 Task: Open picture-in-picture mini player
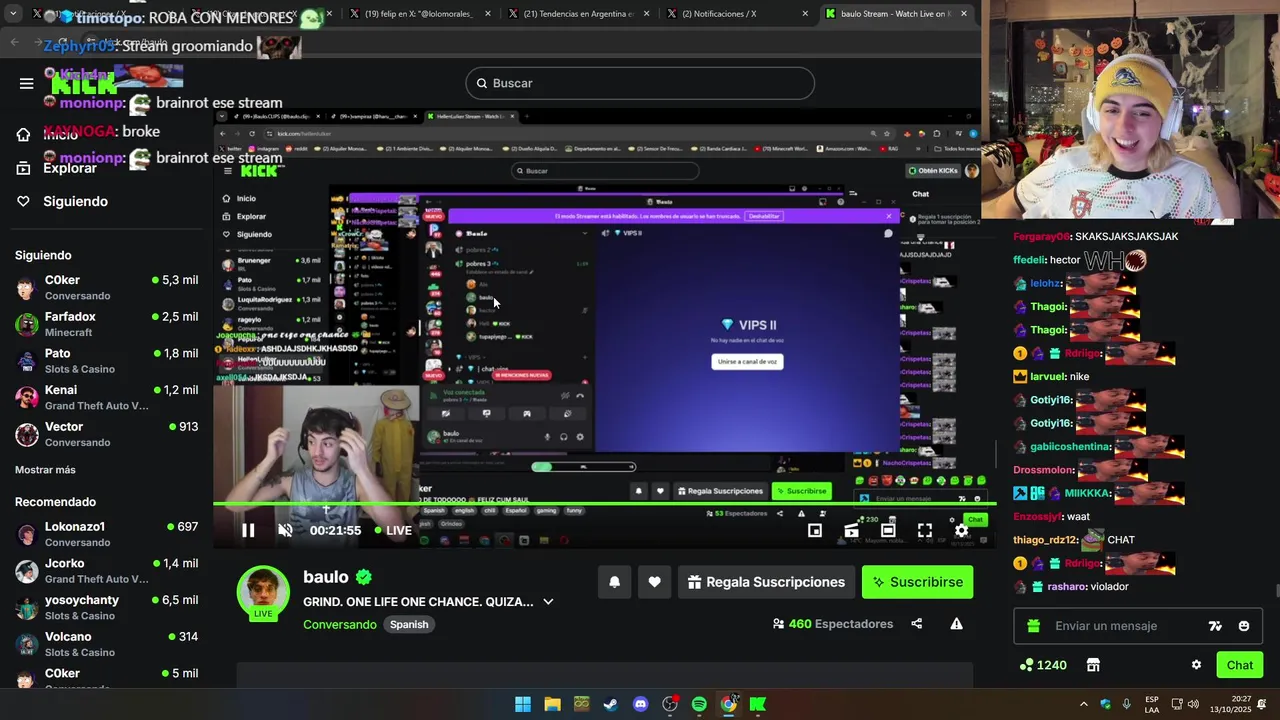(815, 530)
